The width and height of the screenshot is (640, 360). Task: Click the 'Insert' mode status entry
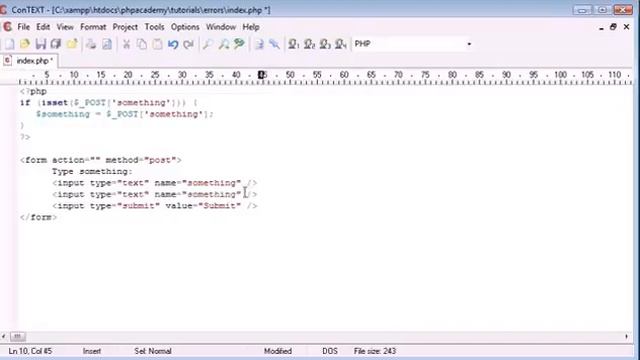pos(92,351)
